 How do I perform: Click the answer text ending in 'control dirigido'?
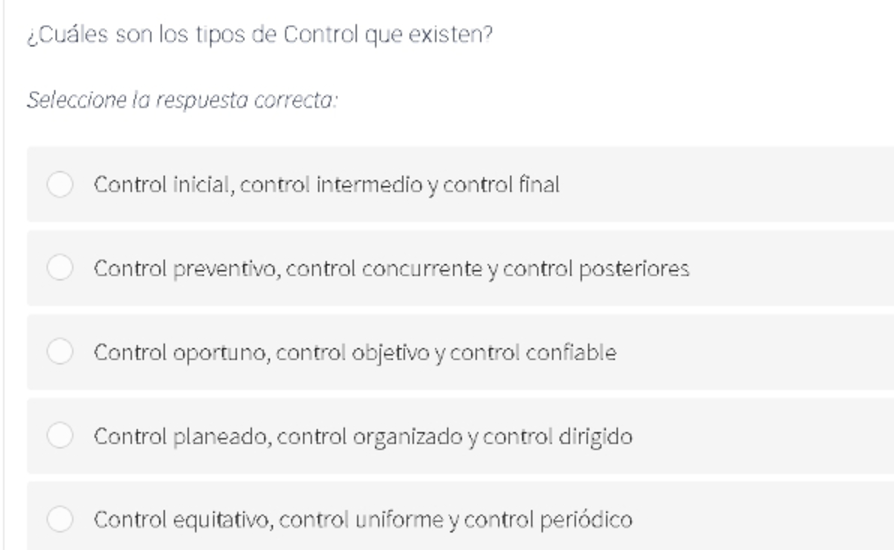[363, 436]
